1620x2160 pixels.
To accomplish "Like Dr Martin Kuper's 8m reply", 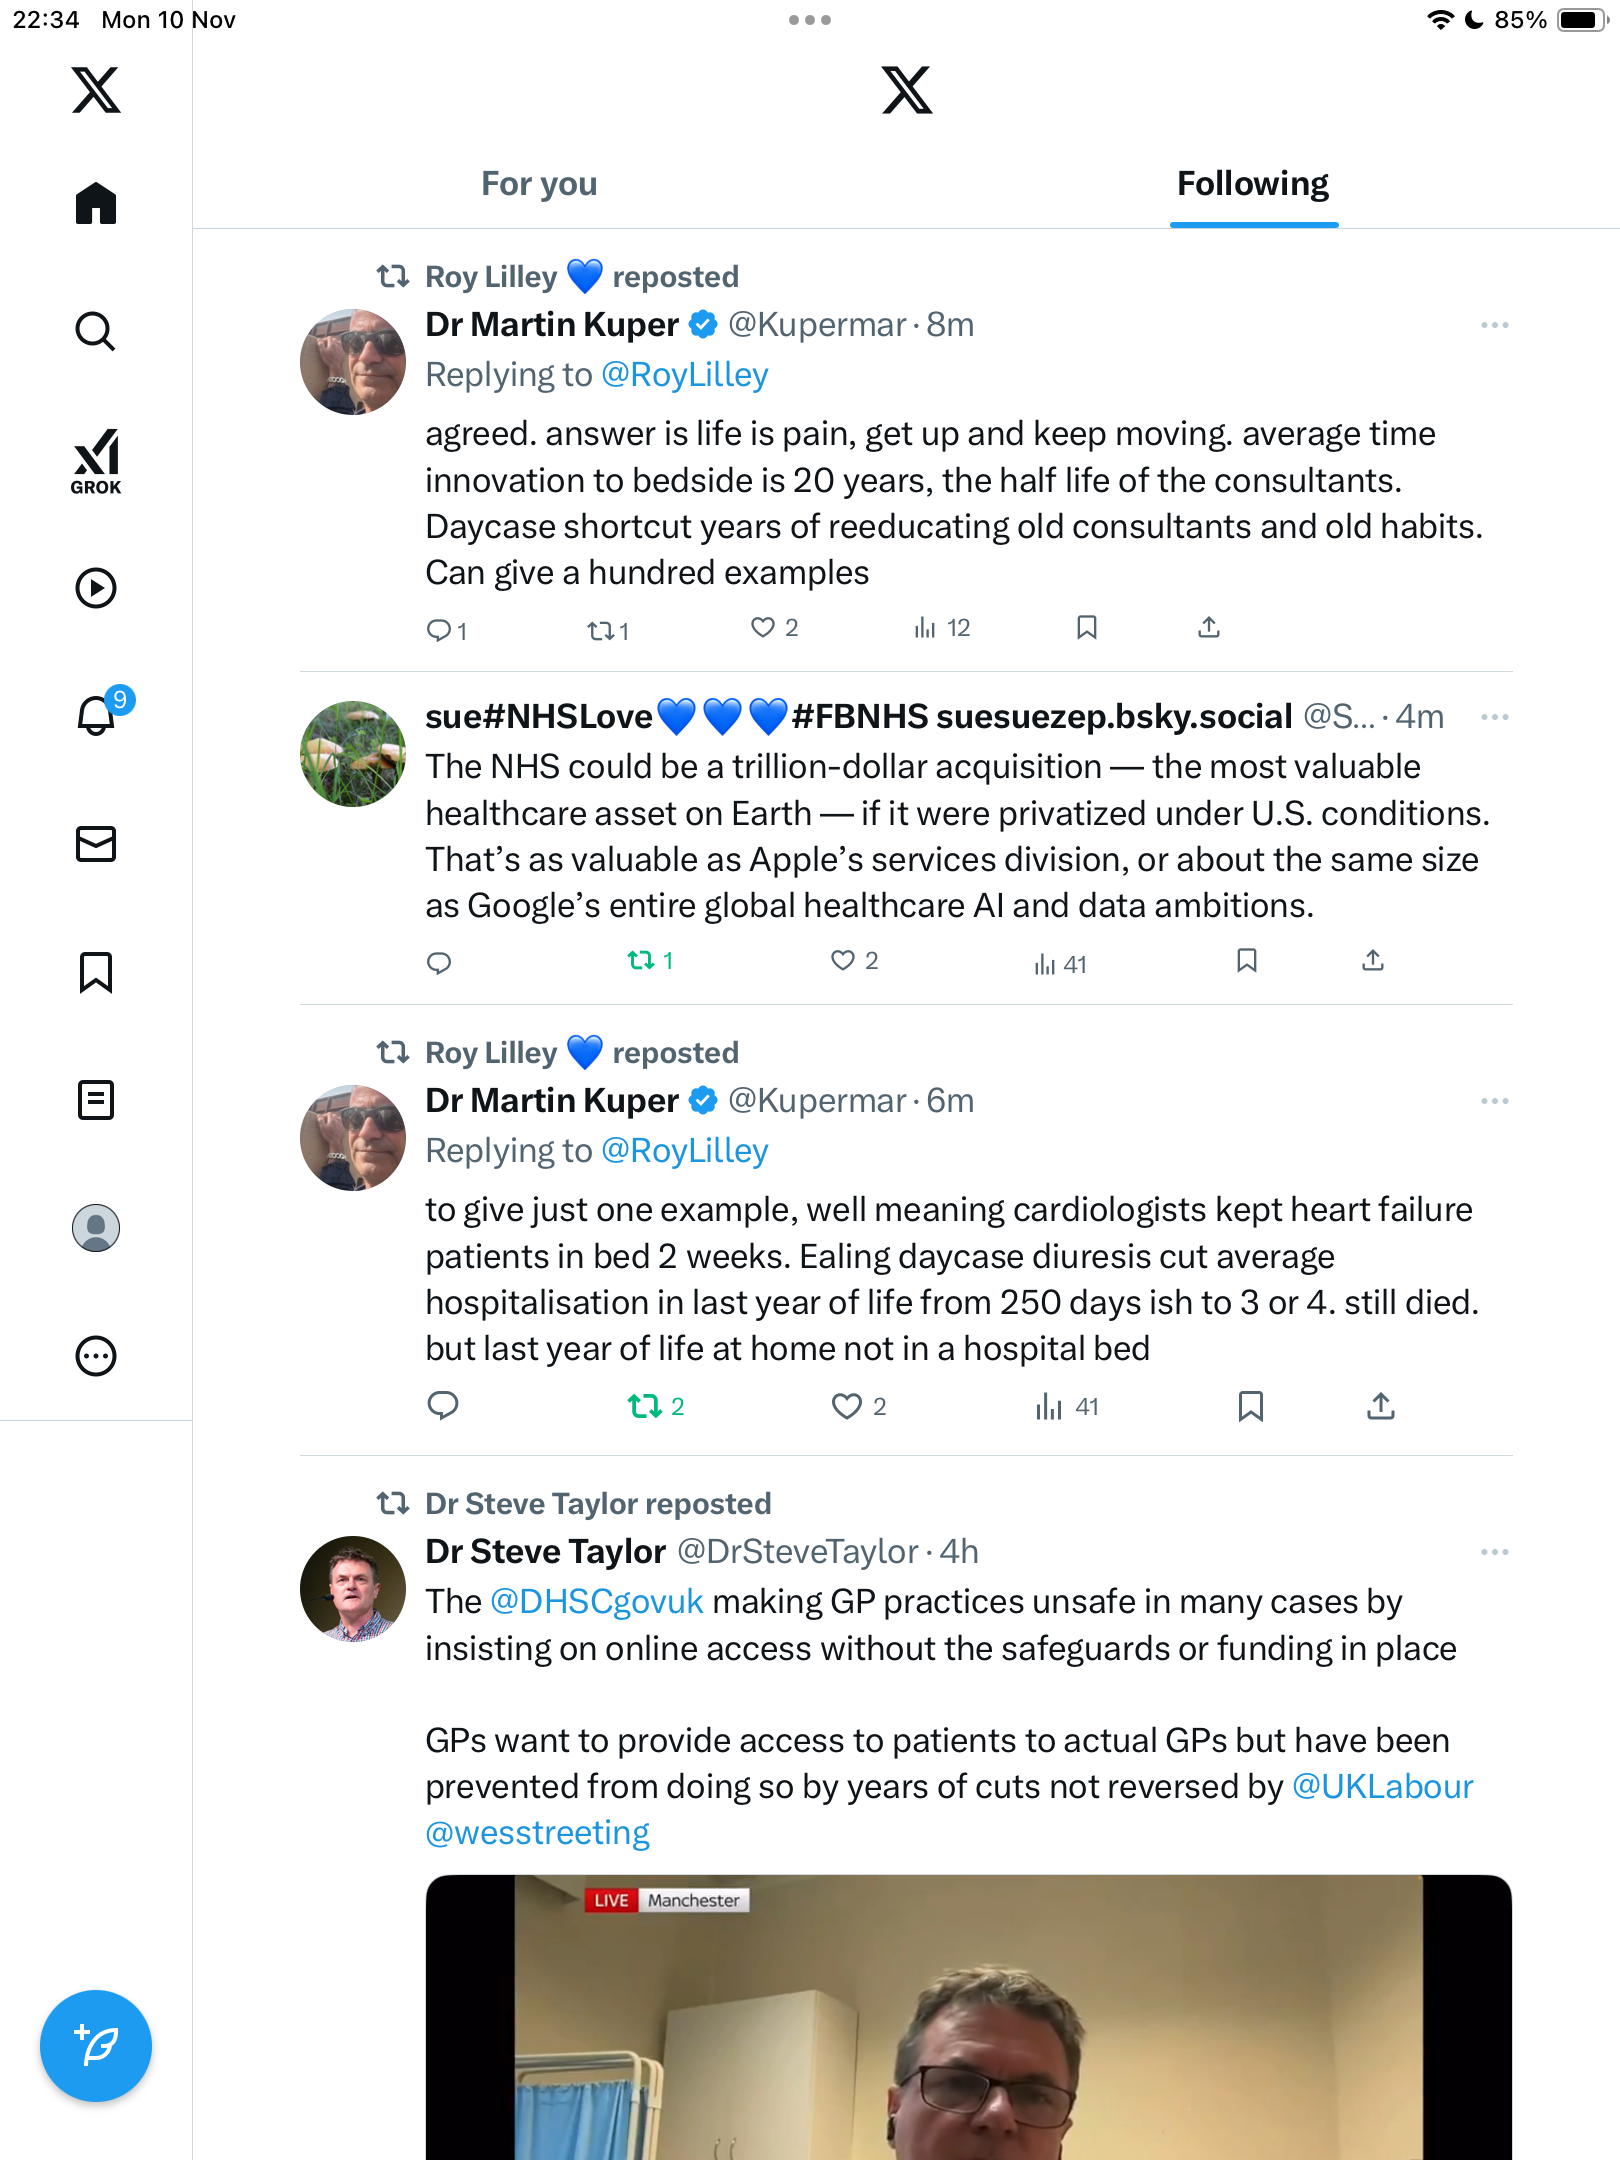I will [x=763, y=628].
